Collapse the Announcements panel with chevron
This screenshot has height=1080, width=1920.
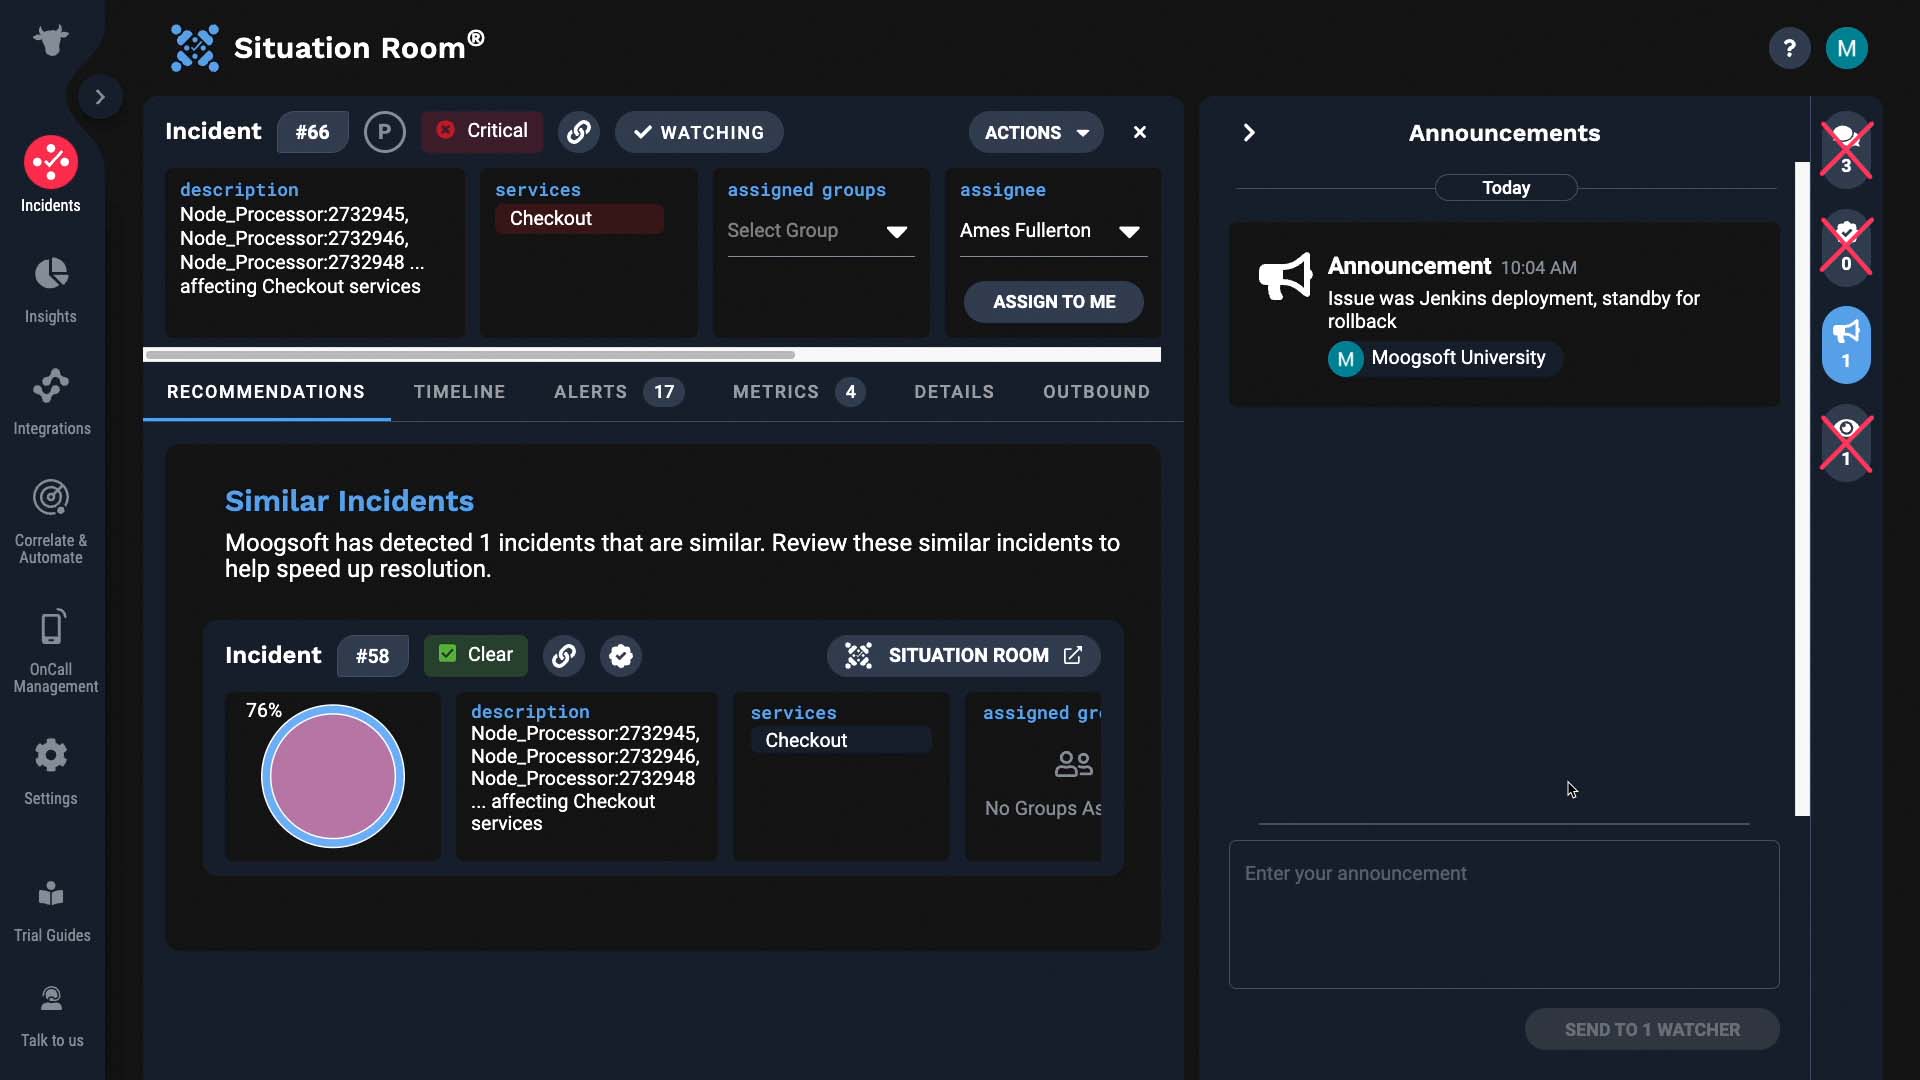click(1249, 133)
